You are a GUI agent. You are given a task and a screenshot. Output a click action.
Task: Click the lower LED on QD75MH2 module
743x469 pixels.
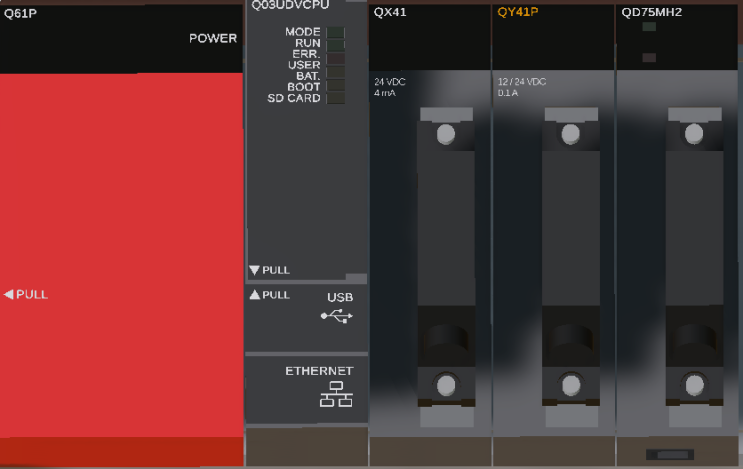(x=649, y=58)
